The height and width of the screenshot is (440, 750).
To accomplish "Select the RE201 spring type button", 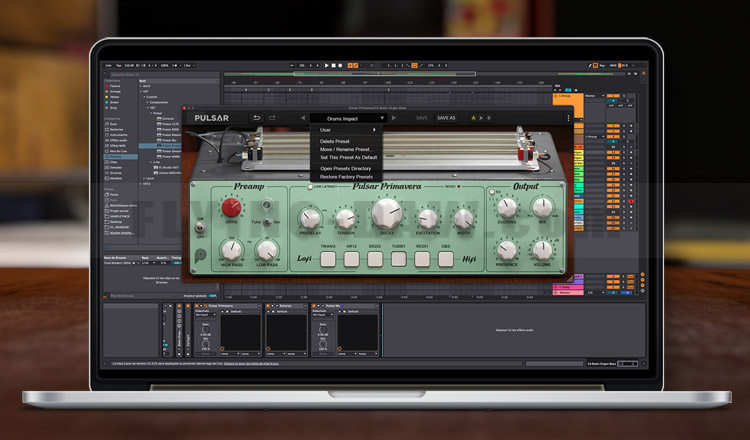I will click(x=422, y=259).
